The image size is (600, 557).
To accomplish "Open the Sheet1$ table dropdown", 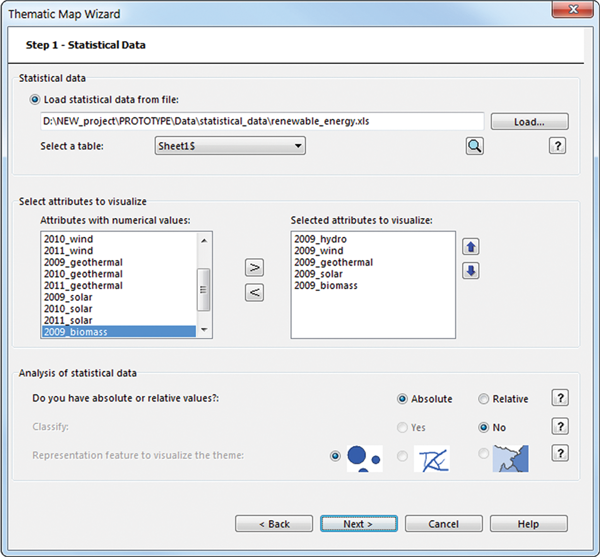I will [230, 146].
